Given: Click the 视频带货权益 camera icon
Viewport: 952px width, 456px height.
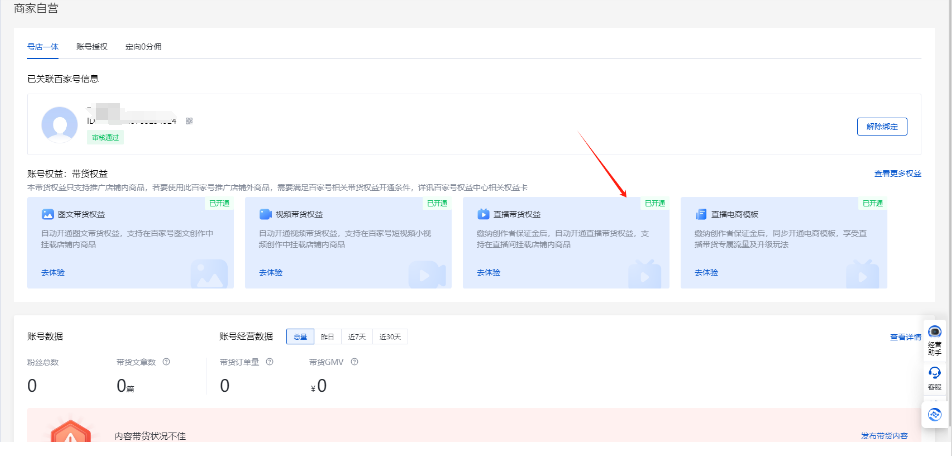Looking at the screenshot, I should 265,214.
